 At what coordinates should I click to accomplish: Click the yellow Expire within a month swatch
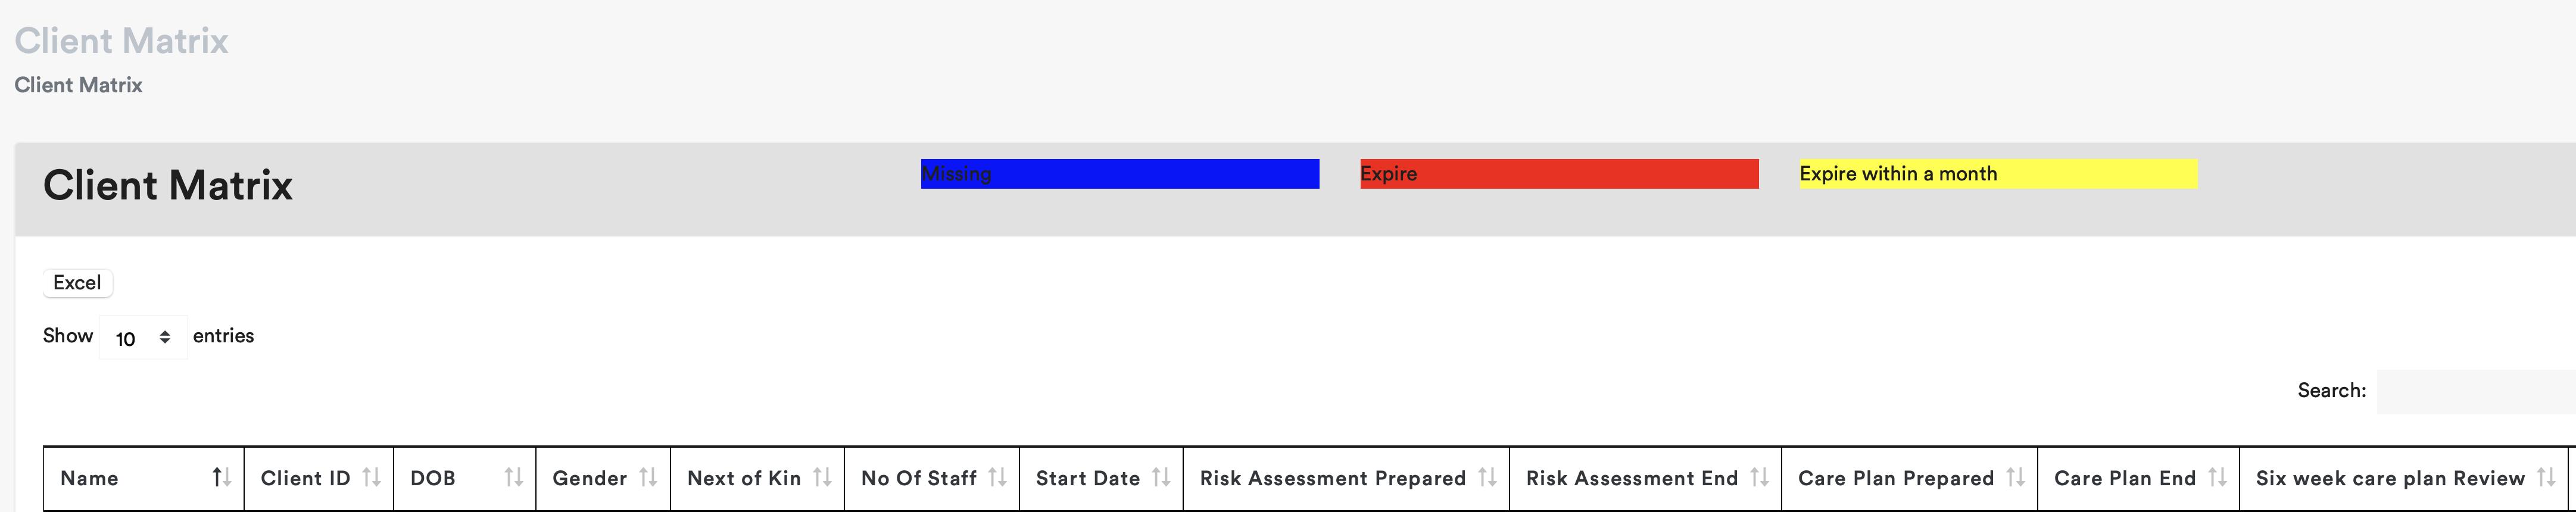(x=1997, y=174)
